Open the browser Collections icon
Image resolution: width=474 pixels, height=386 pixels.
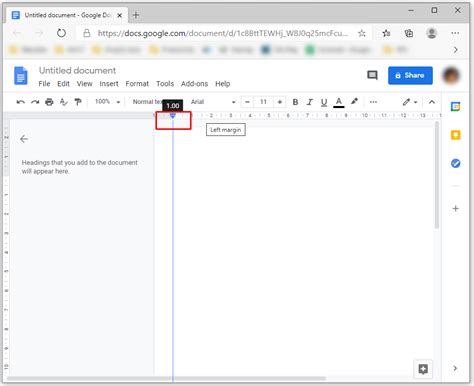pos(409,33)
